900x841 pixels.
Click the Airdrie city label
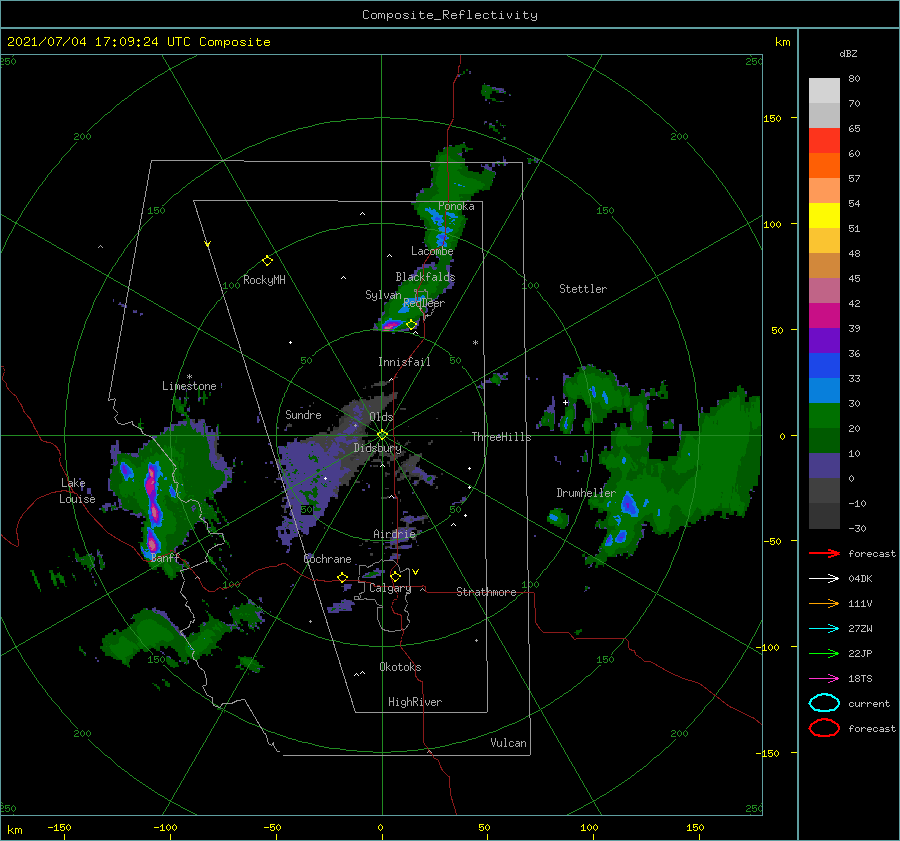(394, 534)
